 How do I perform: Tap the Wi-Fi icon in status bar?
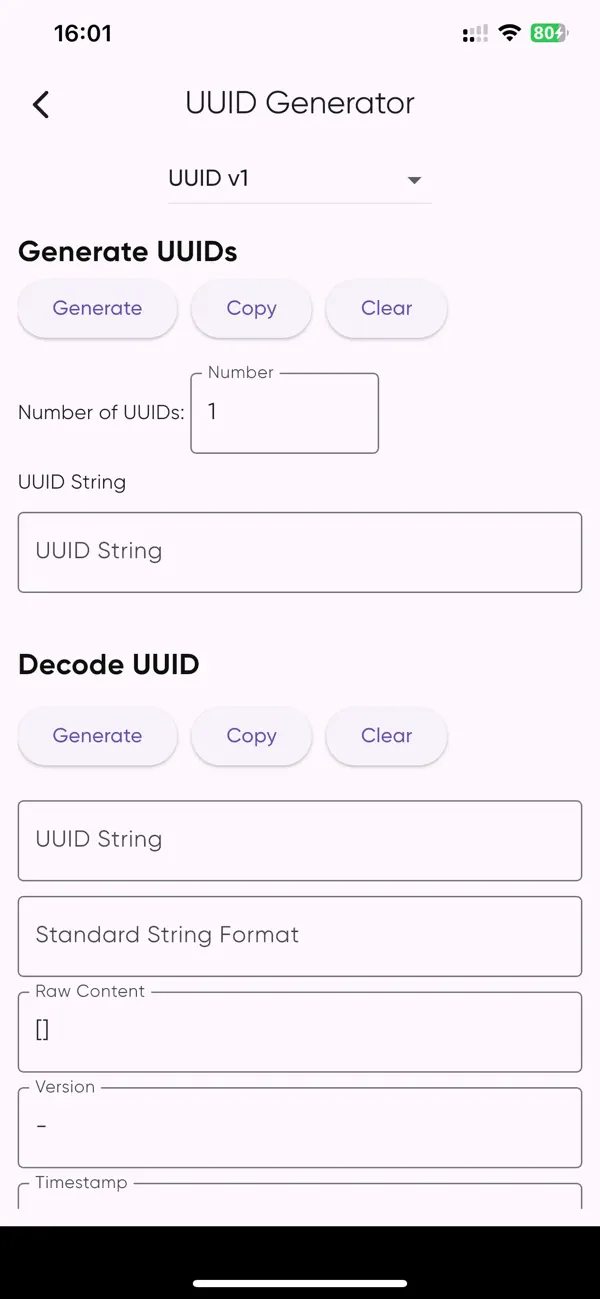509,33
